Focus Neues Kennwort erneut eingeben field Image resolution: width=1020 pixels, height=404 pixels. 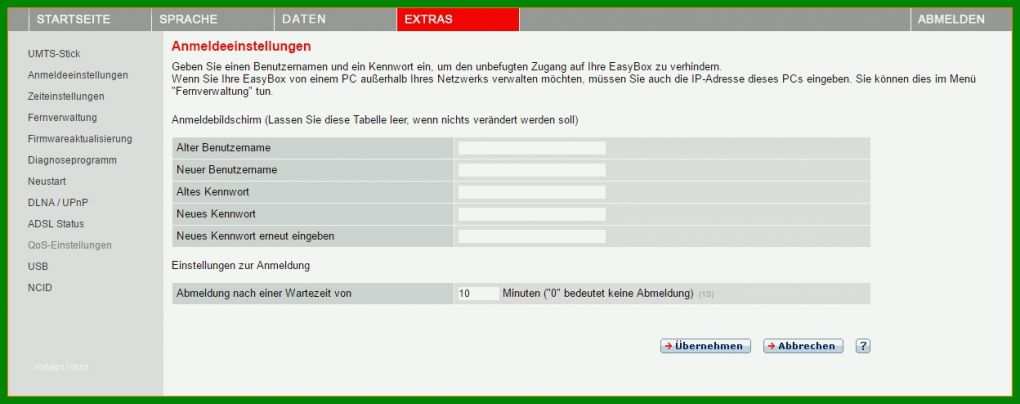coord(531,236)
